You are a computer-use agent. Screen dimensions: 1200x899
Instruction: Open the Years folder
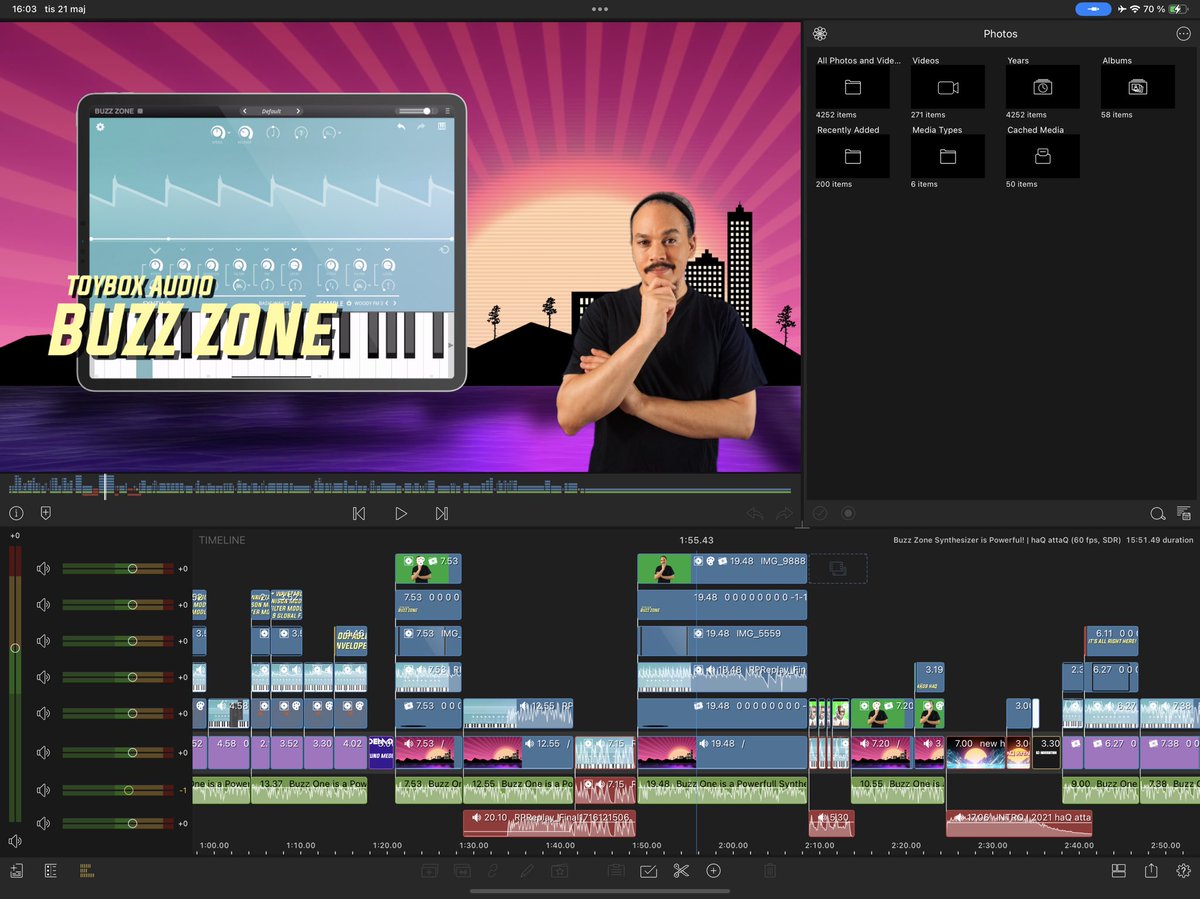coord(1042,87)
